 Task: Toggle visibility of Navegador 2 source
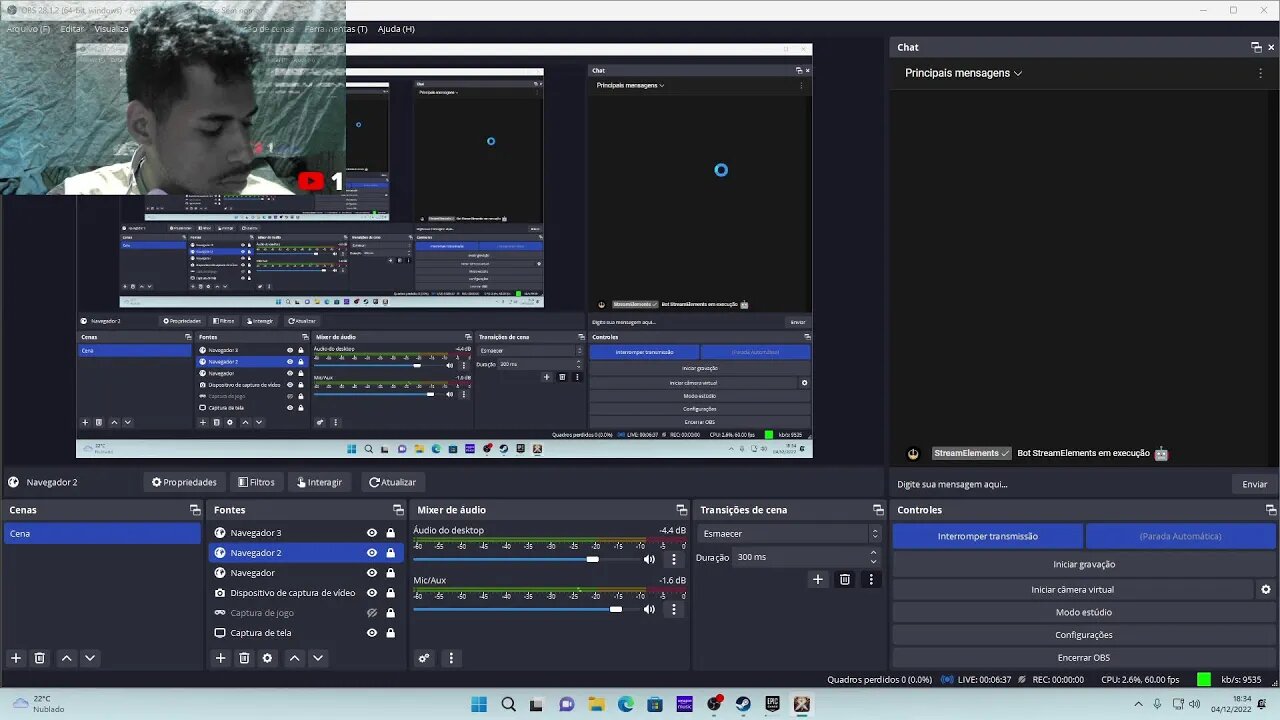coord(372,553)
